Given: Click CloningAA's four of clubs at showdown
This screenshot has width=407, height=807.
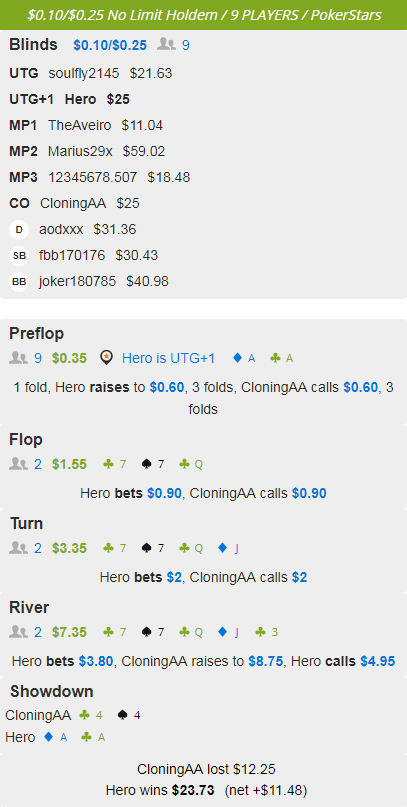Looking at the screenshot, I should pyautogui.click(x=91, y=715).
